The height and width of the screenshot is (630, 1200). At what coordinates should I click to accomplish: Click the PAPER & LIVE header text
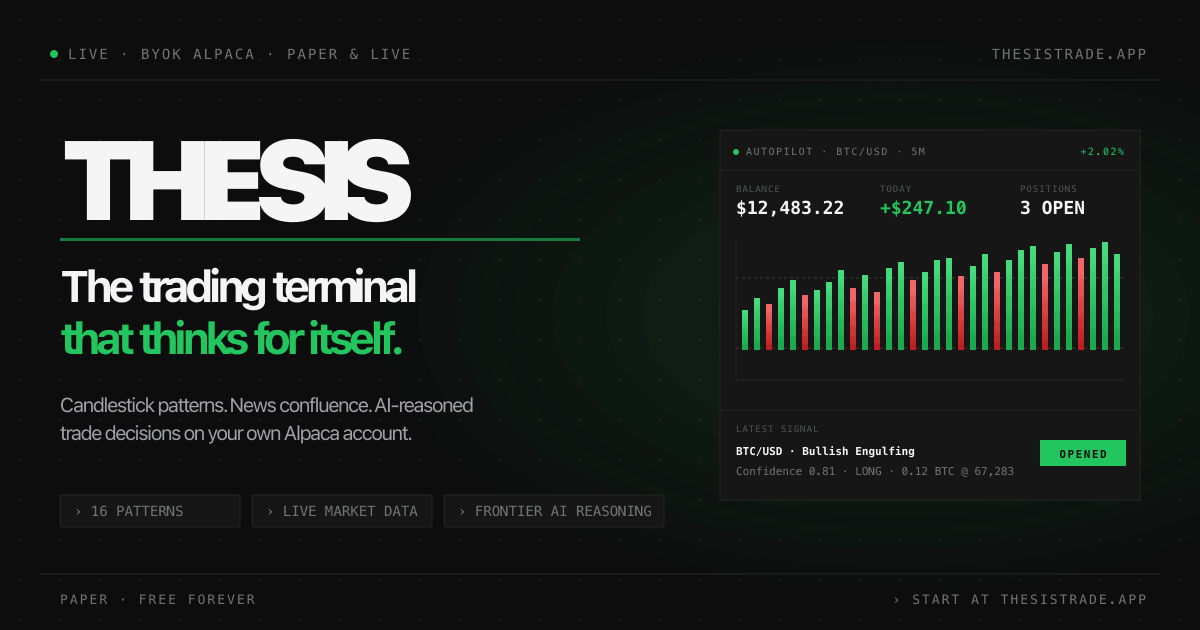349,54
